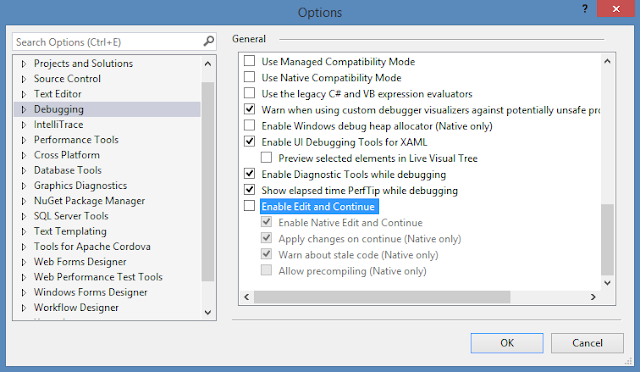Click the Cancel button
This screenshot has height=372, width=640.
[x=587, y=343]
